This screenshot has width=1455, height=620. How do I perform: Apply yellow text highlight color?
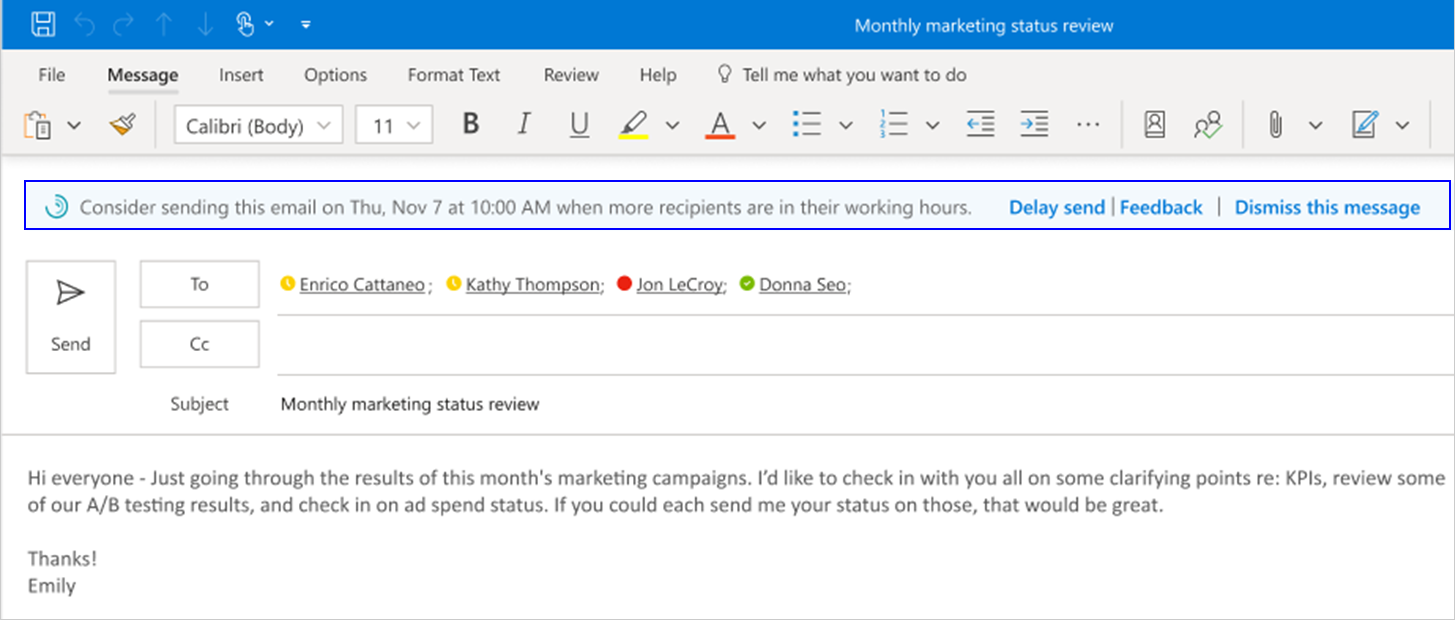click(633, 125)
